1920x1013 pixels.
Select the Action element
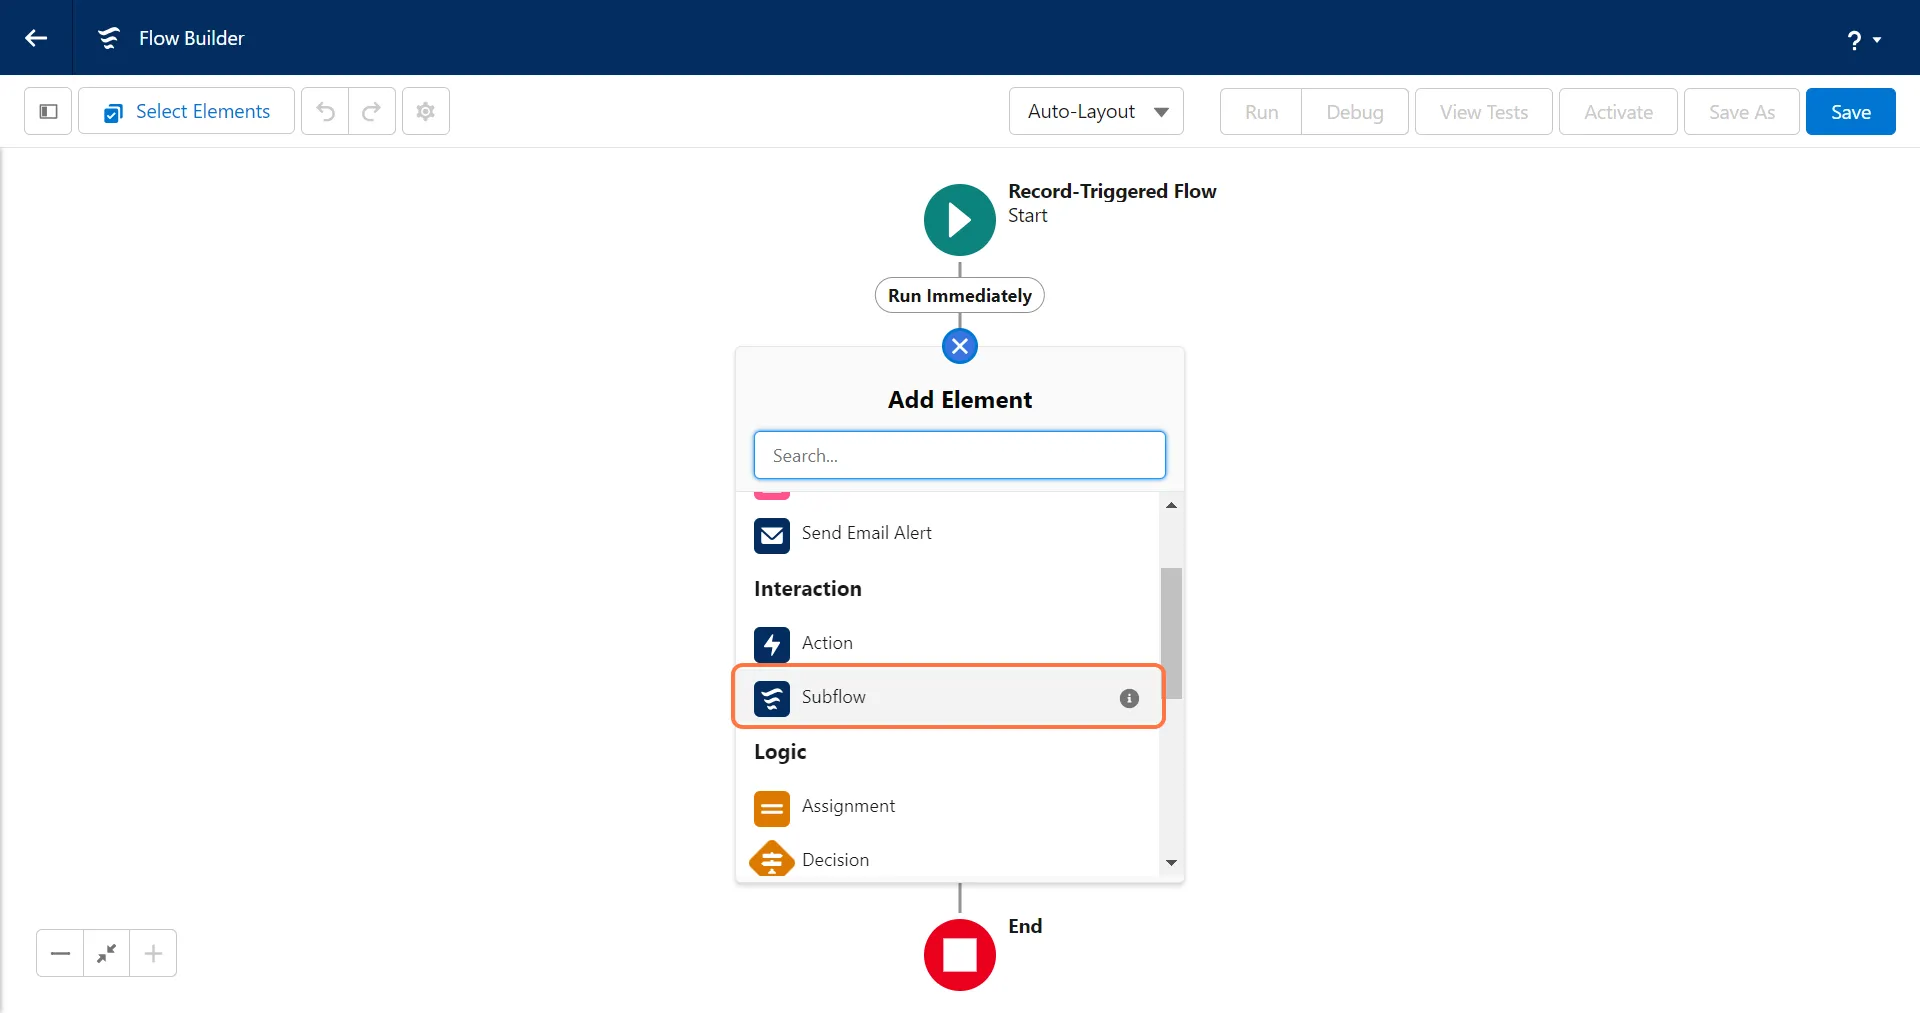[x=827, y=643]
